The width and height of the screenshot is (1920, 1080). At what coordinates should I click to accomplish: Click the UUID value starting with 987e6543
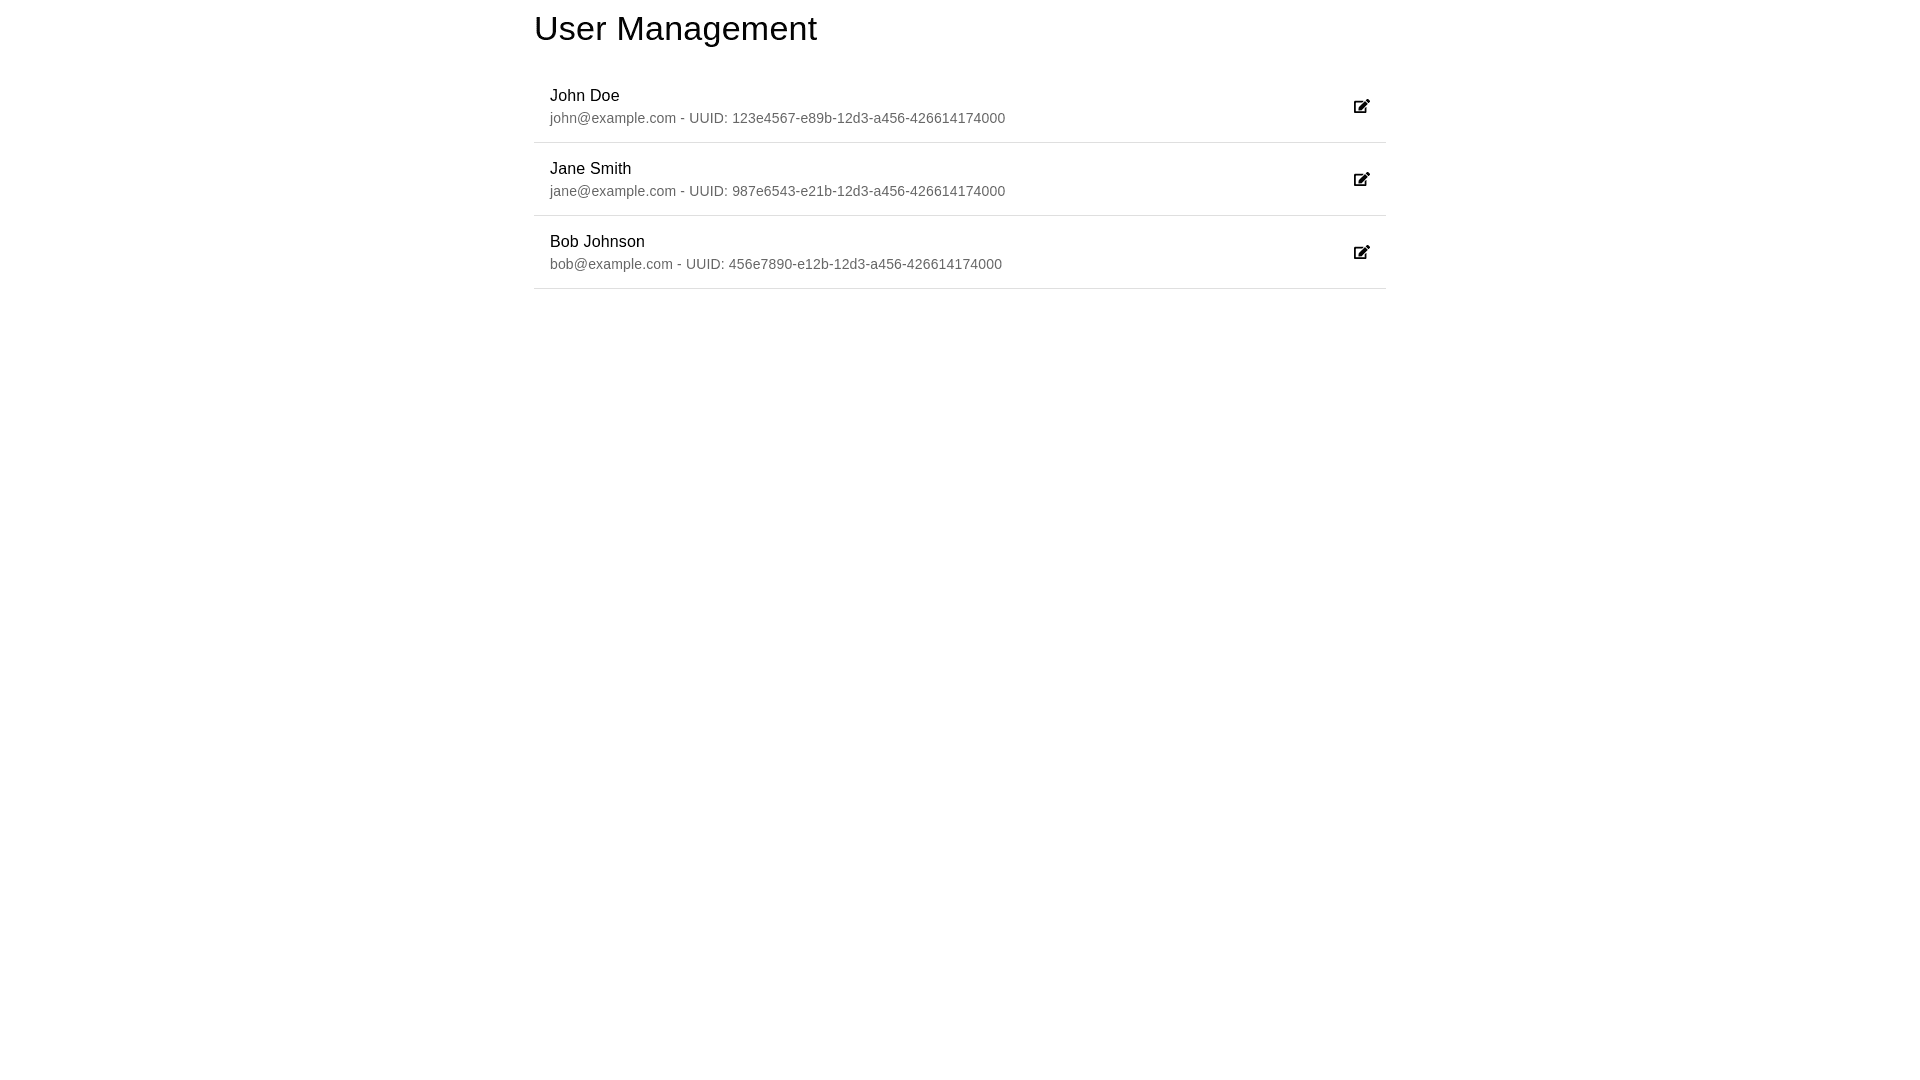pyautogui.click(x=868, y=191)
